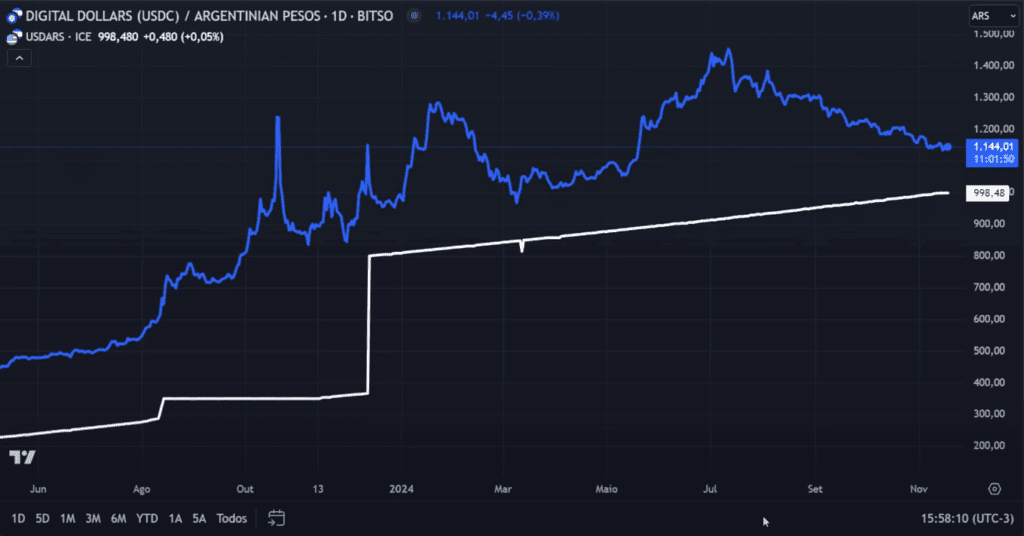The height and width of the screenshot is (536, 1024).
Task: Click the 1.144,01 current price label
Action: [993, 146]
